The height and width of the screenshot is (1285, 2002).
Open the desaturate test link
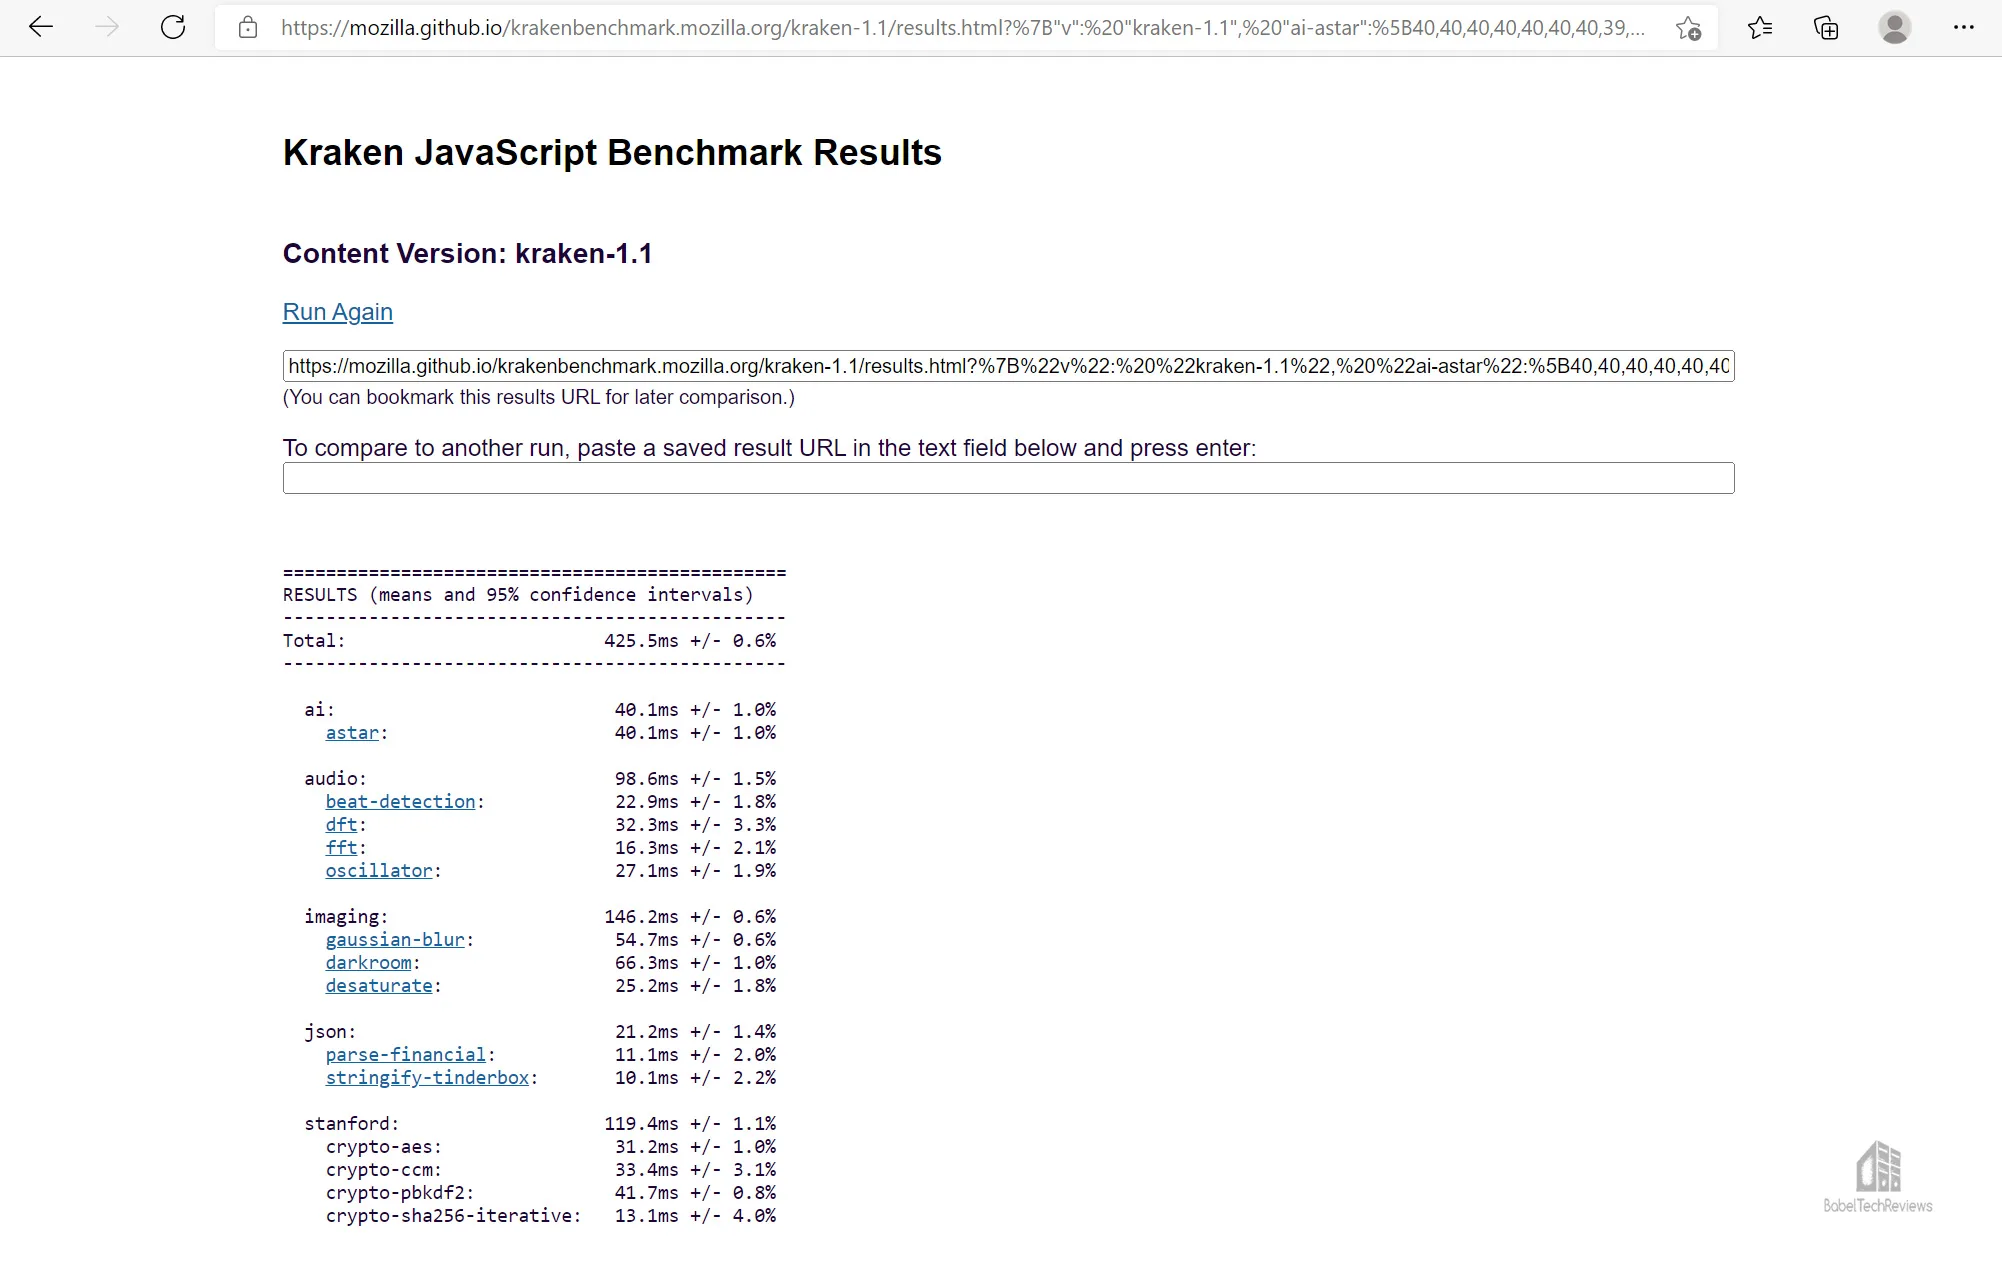coord(379,986)
